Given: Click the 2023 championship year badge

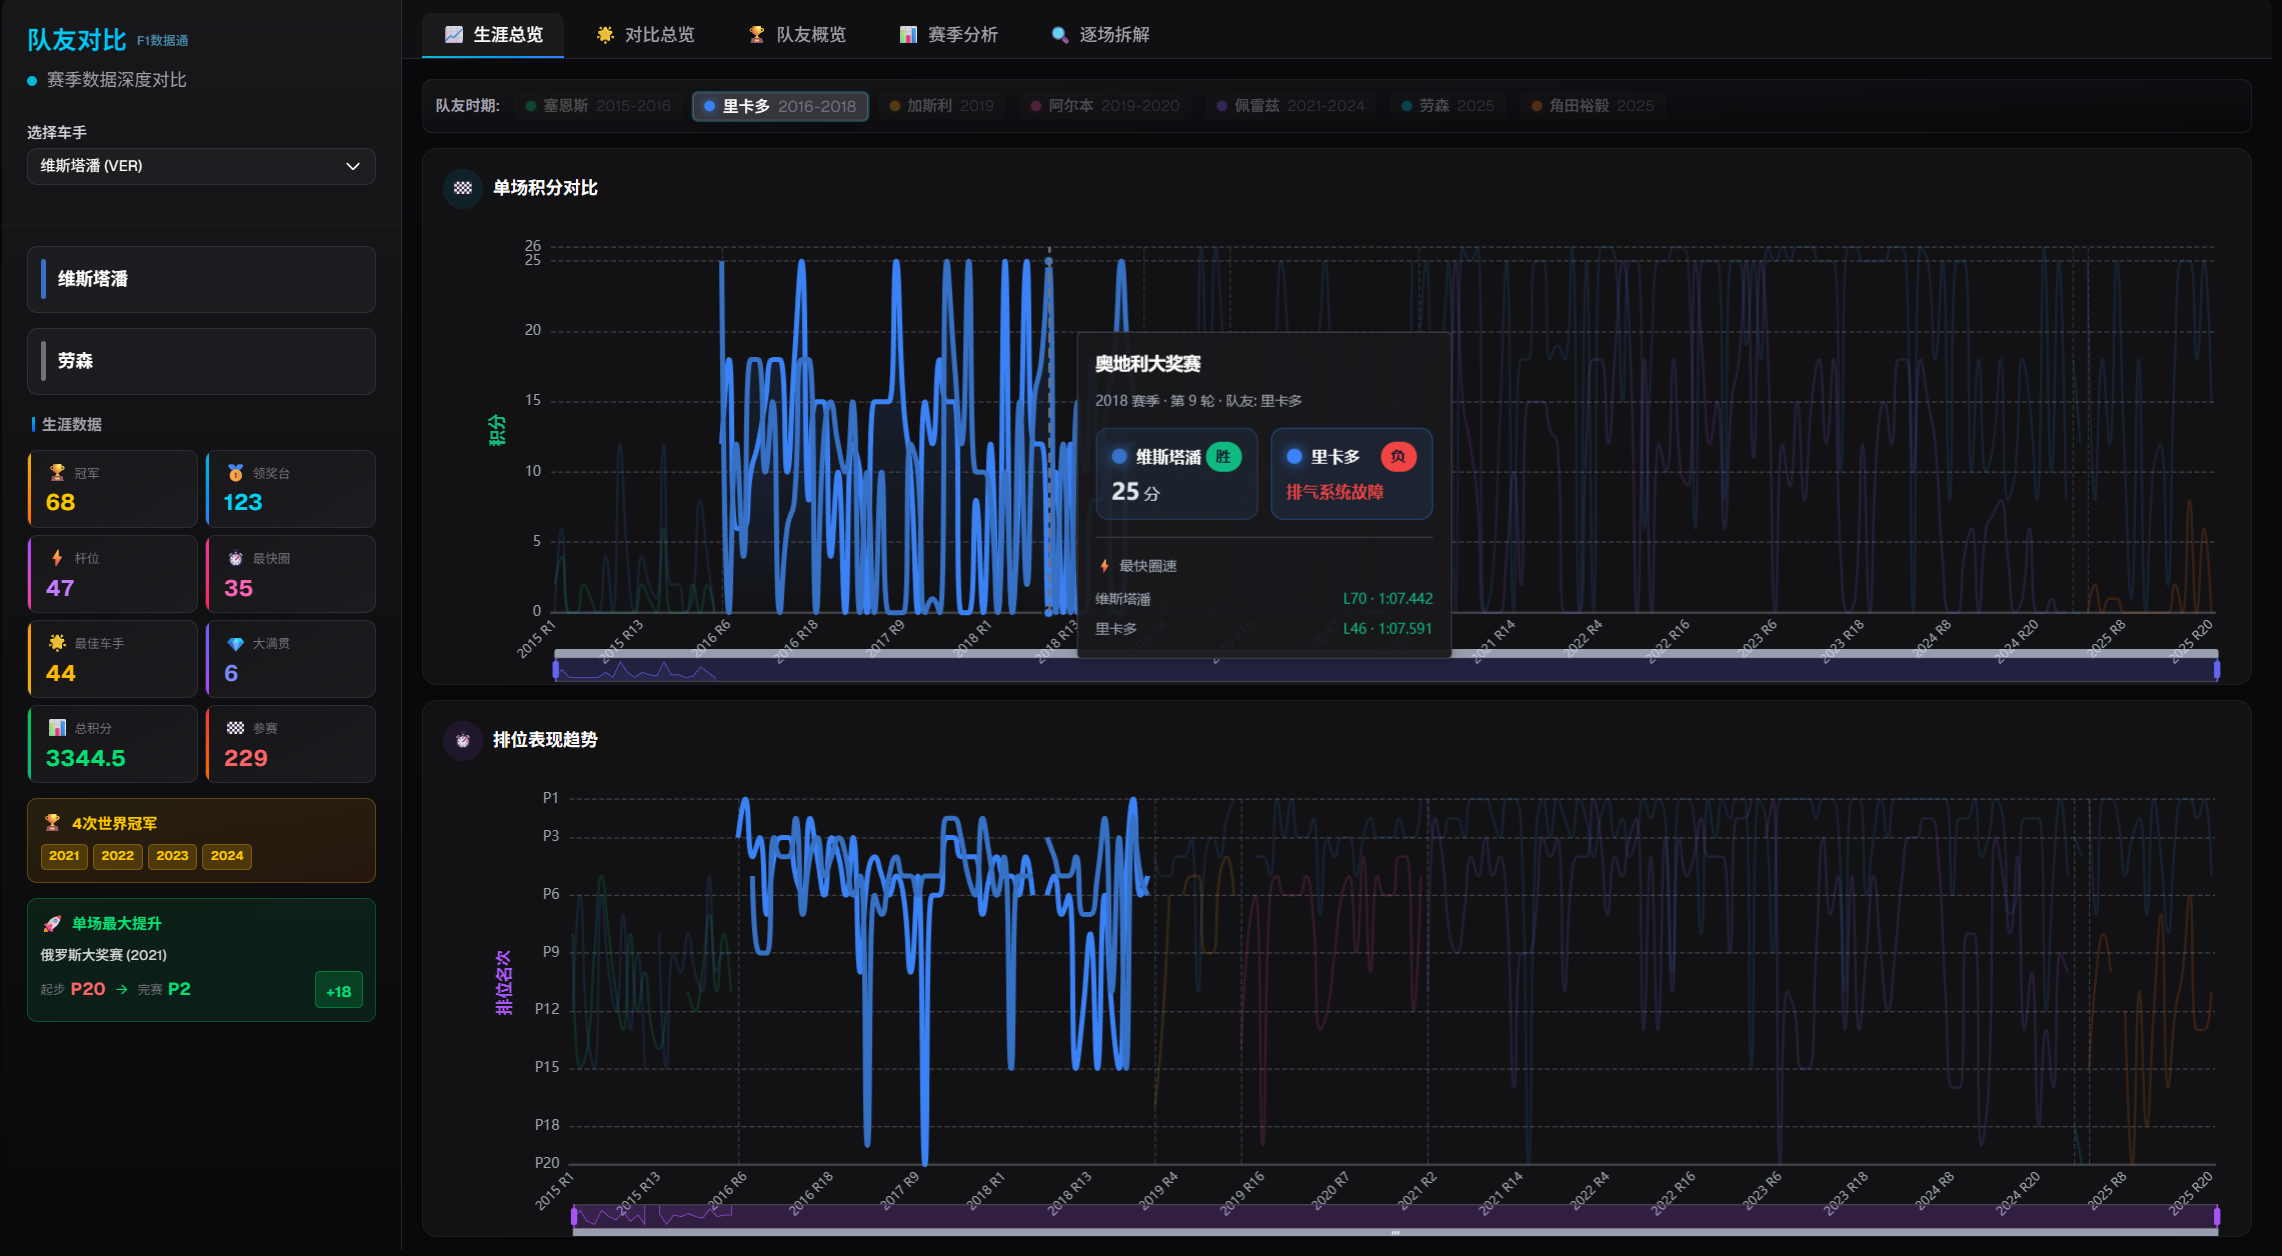Looking at the screenshot, I should pos(172,856).
